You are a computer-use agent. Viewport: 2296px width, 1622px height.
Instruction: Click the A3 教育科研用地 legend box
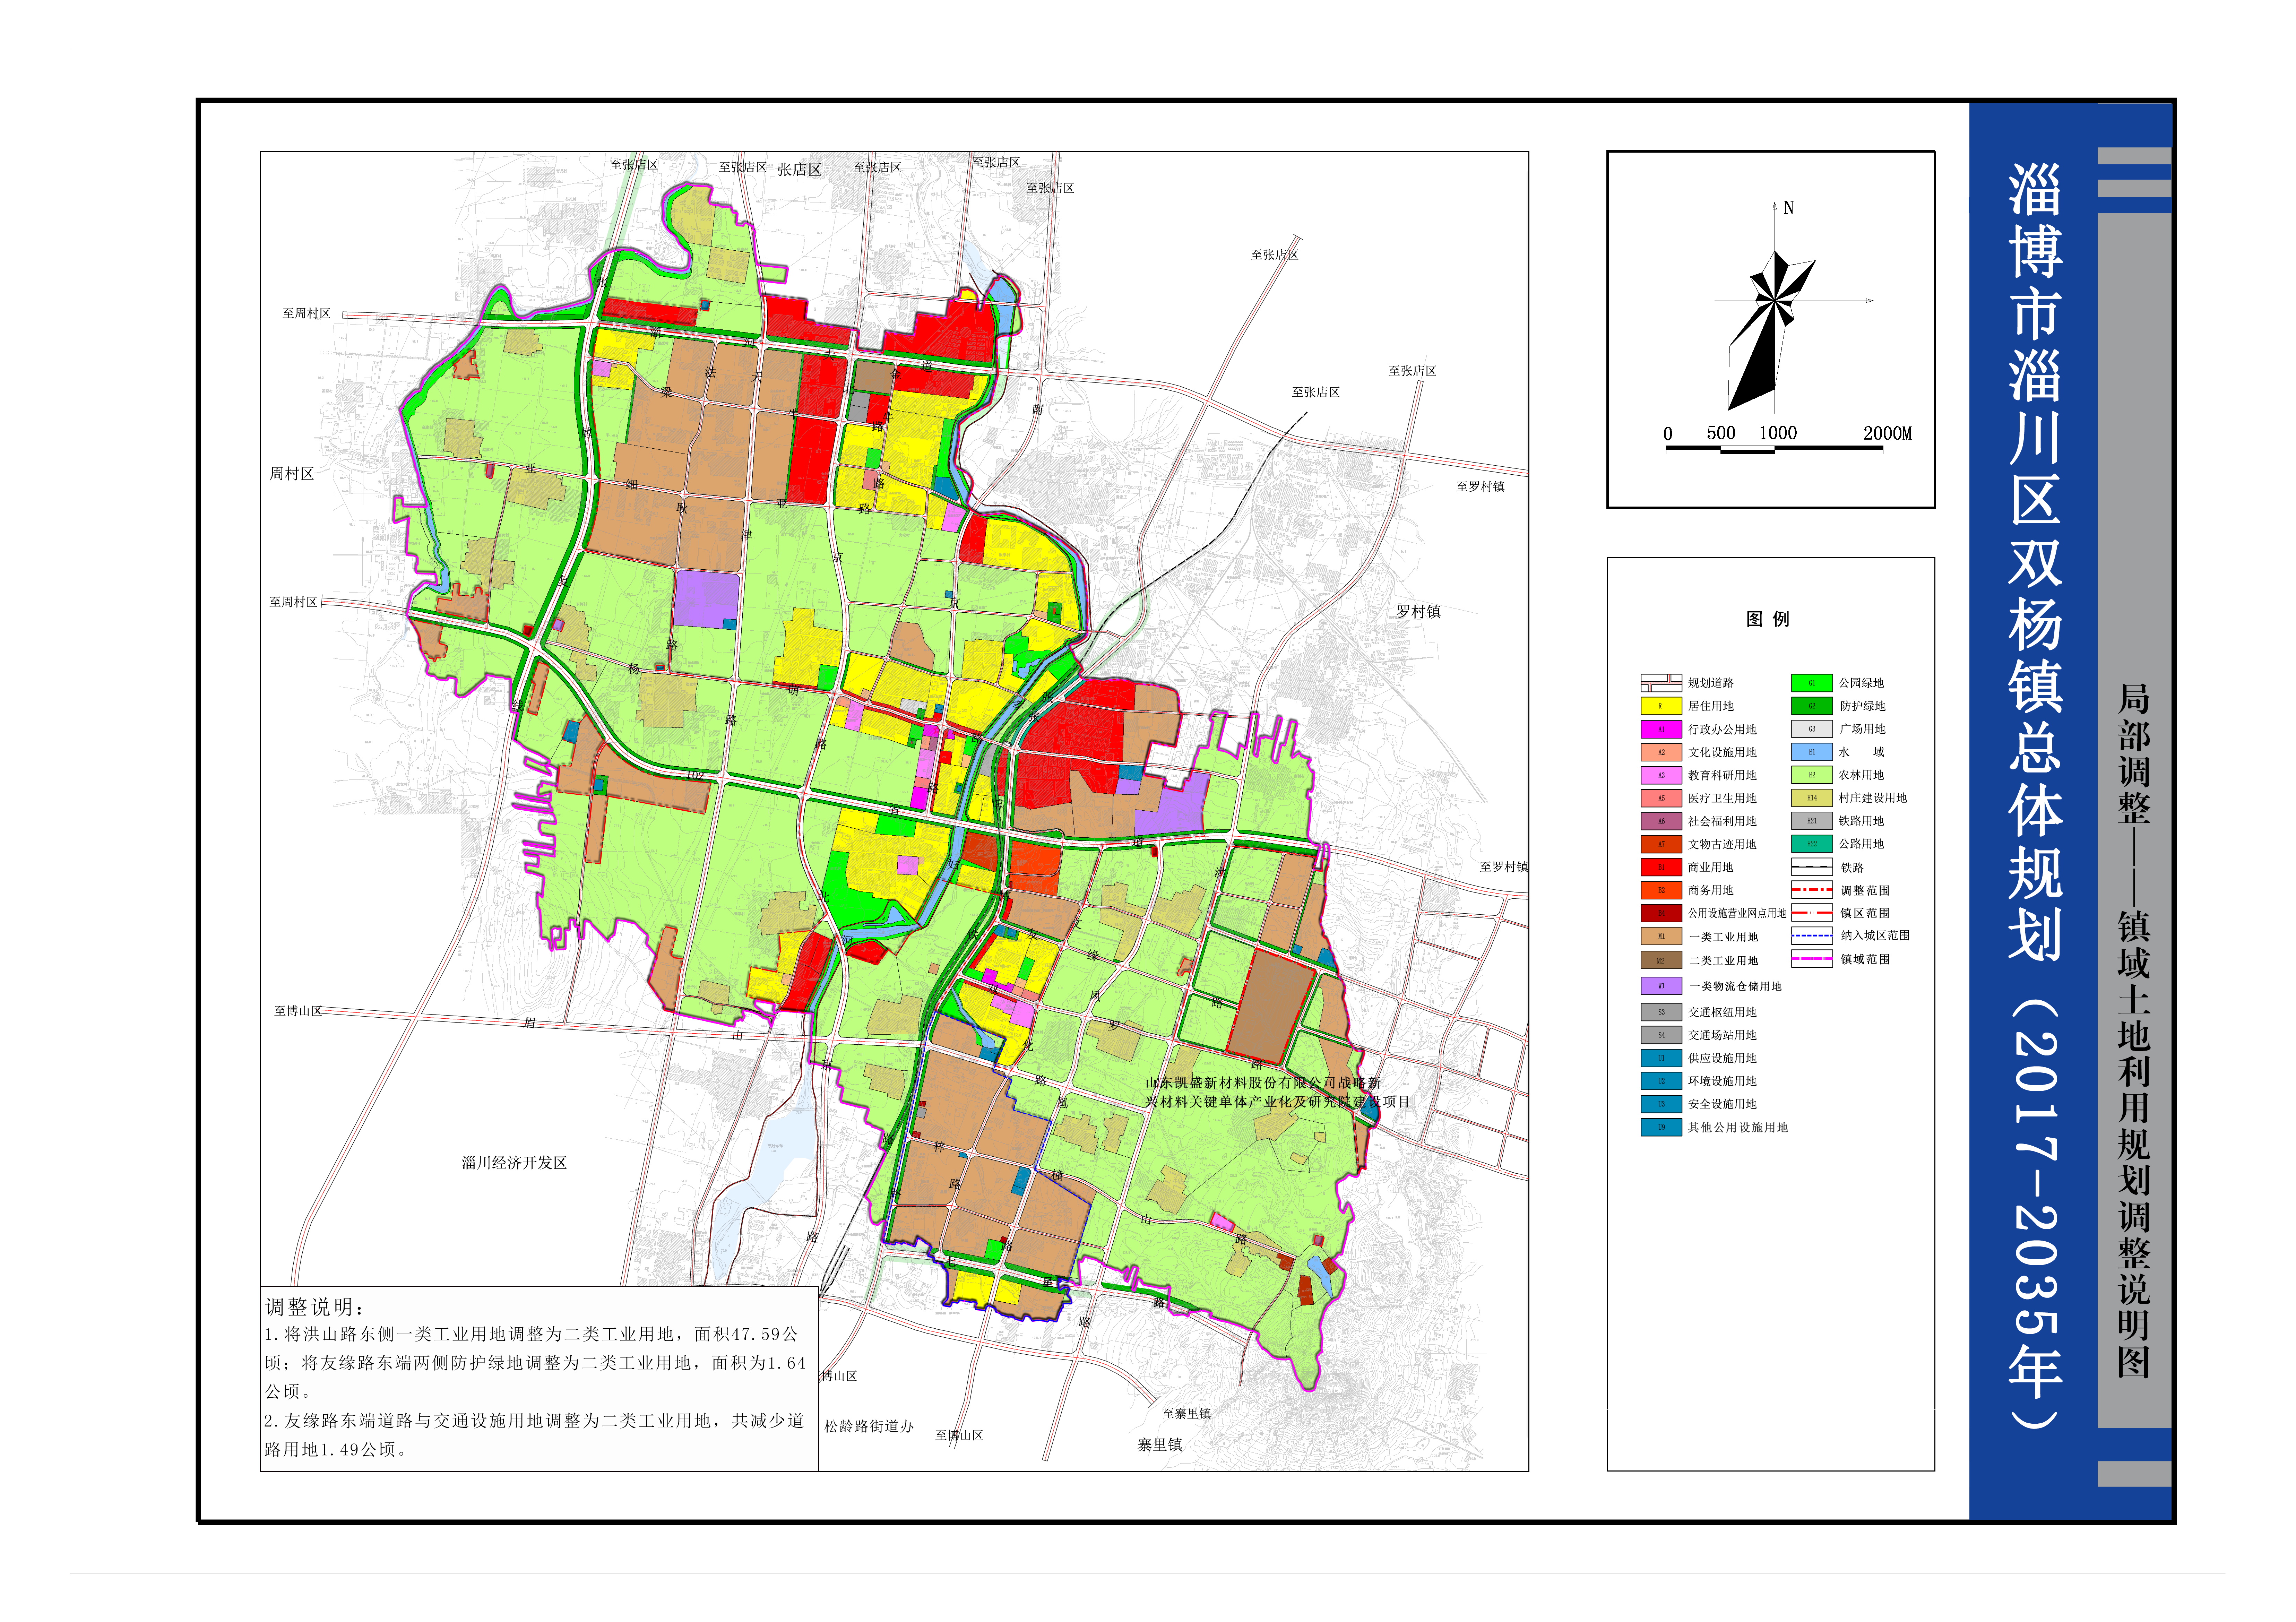click(x=1661, y=775)
